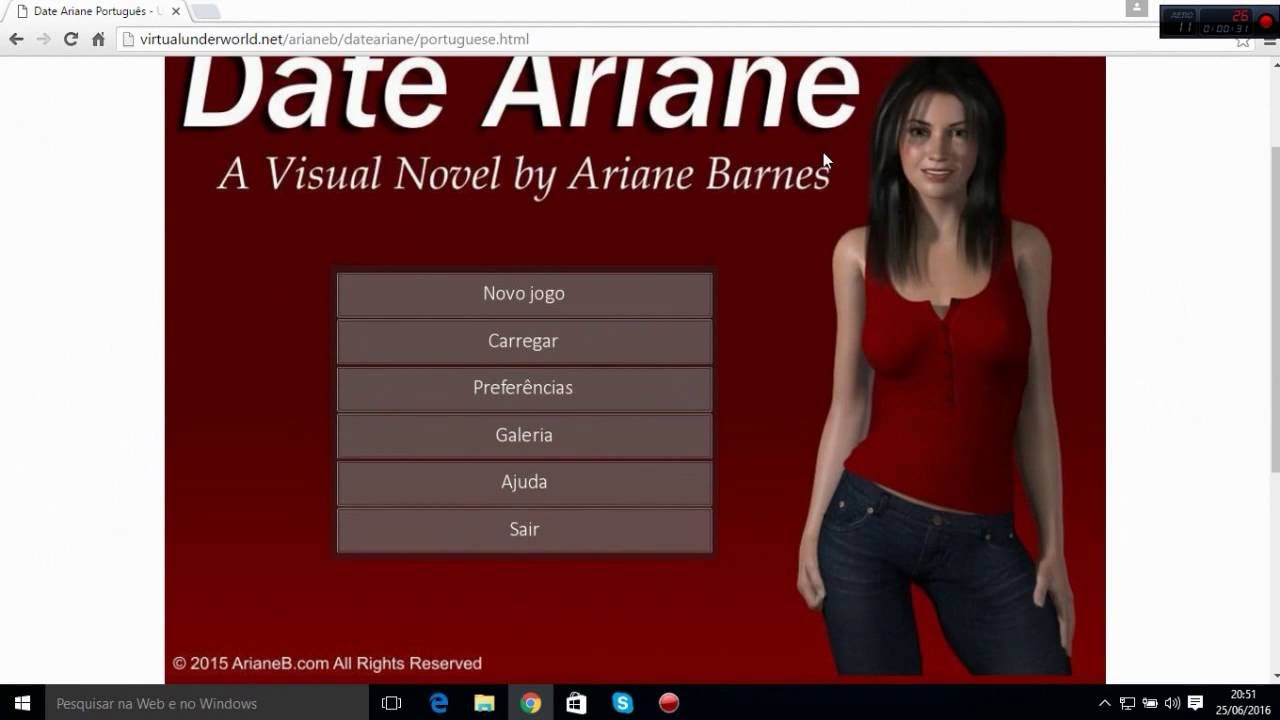Open Preferências settings
Image resolution: width=1280 pixels, height=720 pixels.
click(524, 388)
